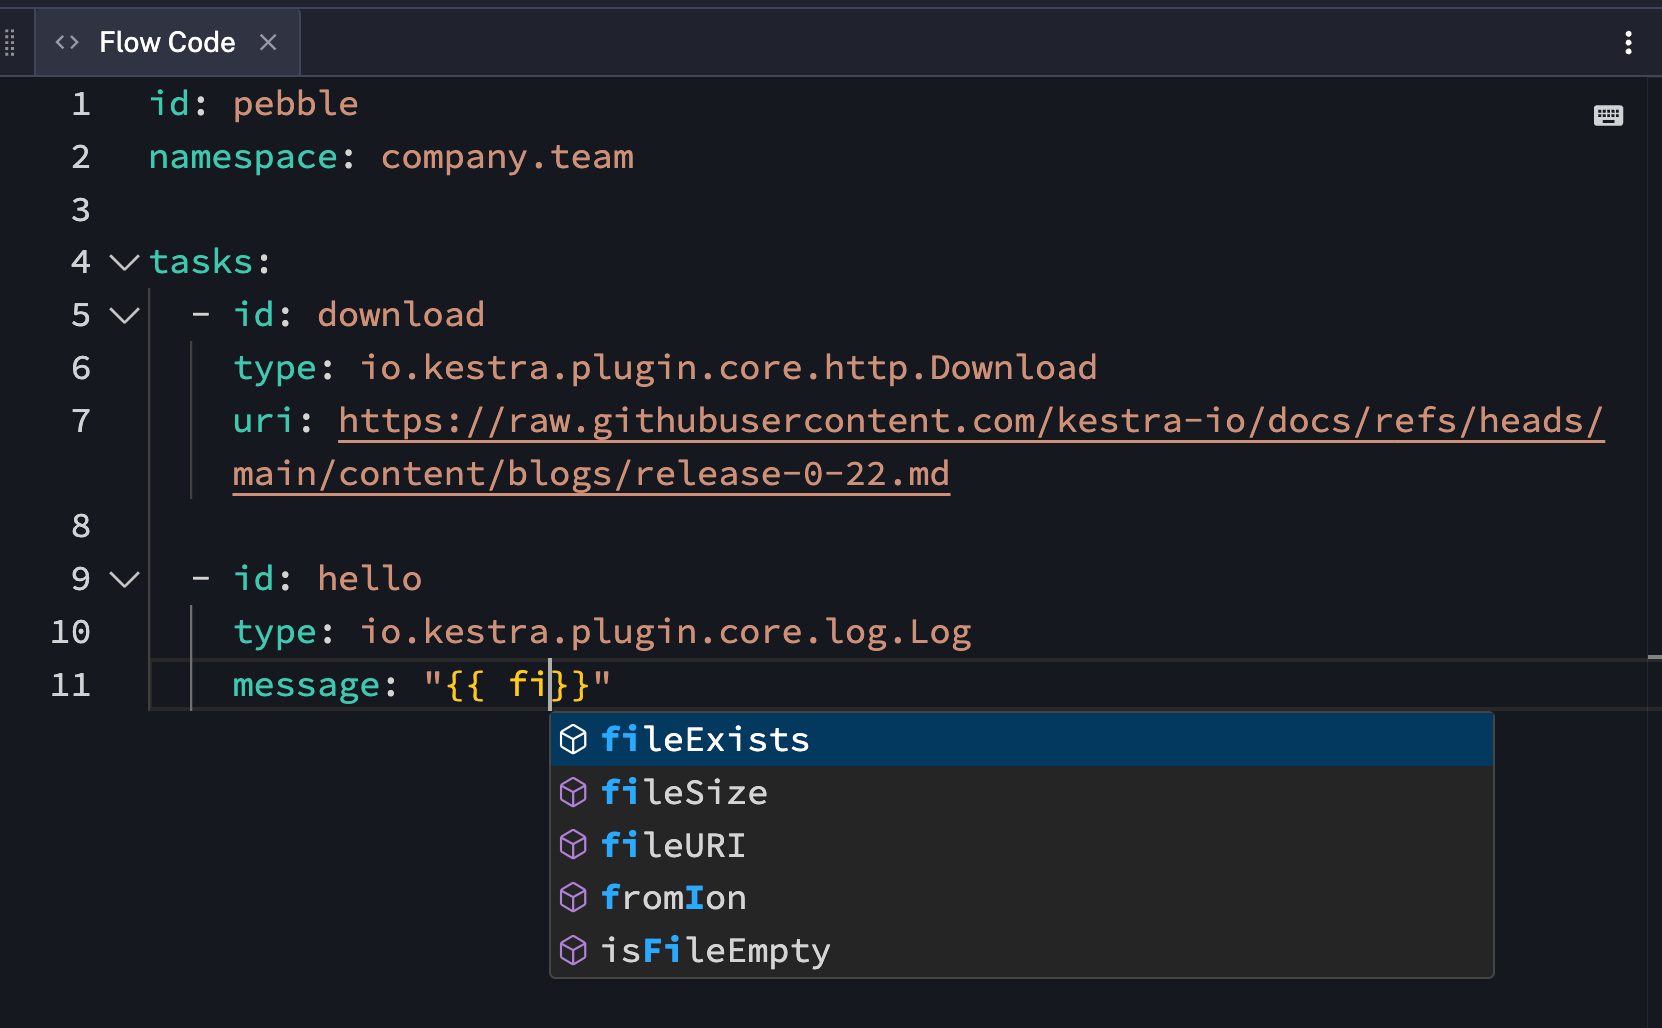This screenshot has width=1662, height=1028.
Task: Click the cube icon beside fileExists
Action: point(573,738)
